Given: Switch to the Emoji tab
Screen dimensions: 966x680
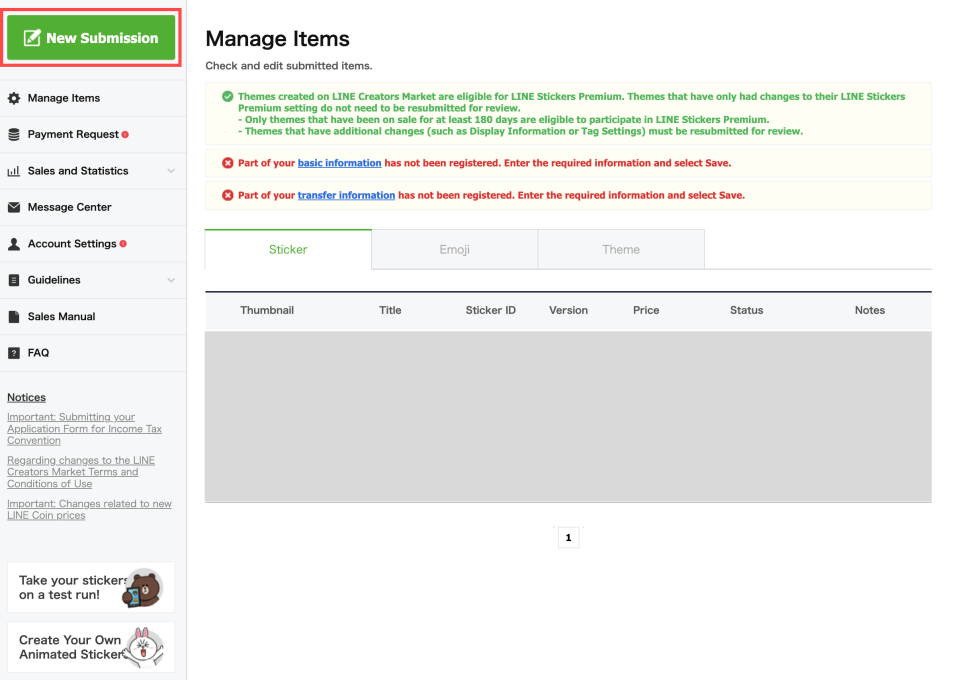Looking at the screenshot, I should 455,249.
